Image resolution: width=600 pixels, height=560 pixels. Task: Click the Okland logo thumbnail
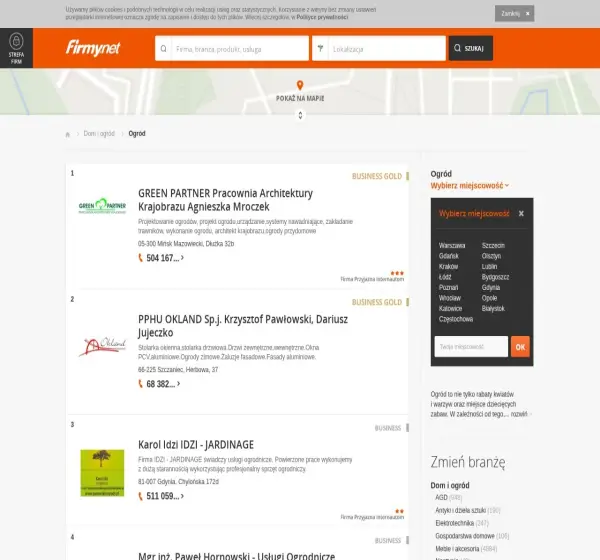tap(102, 346)
